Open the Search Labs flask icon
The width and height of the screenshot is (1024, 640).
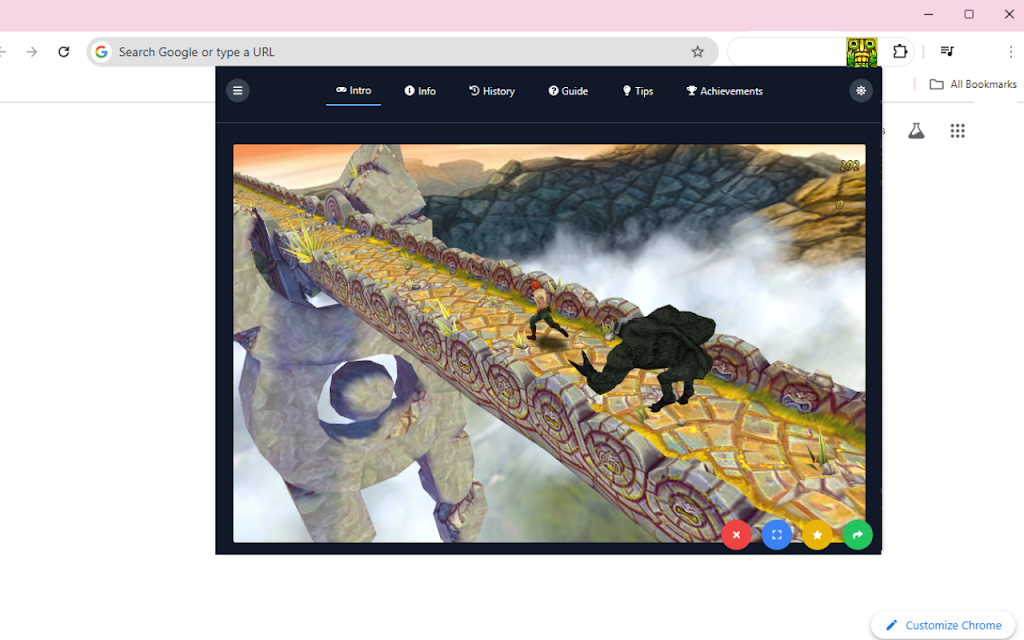916,131
